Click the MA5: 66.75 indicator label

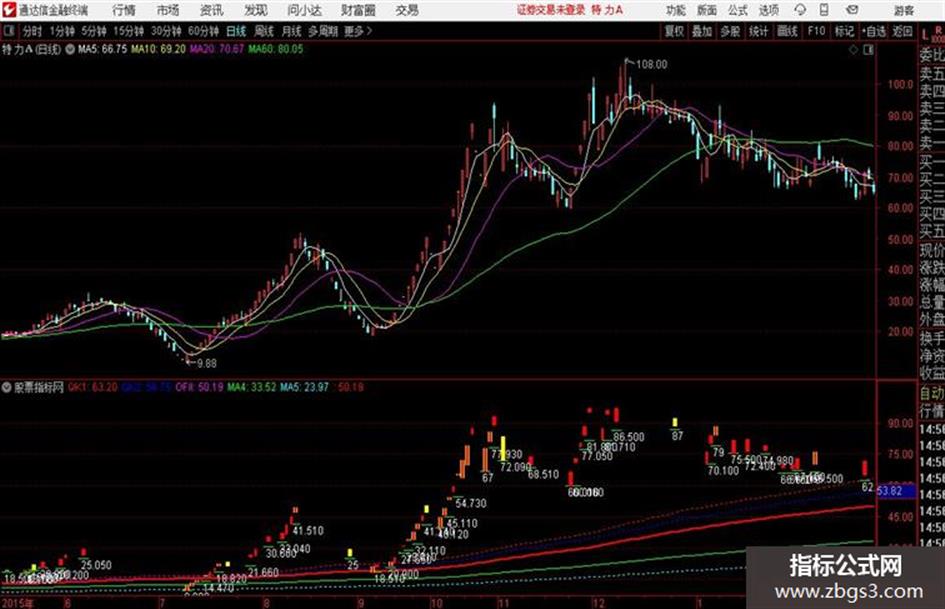click(x=102, y=49)
